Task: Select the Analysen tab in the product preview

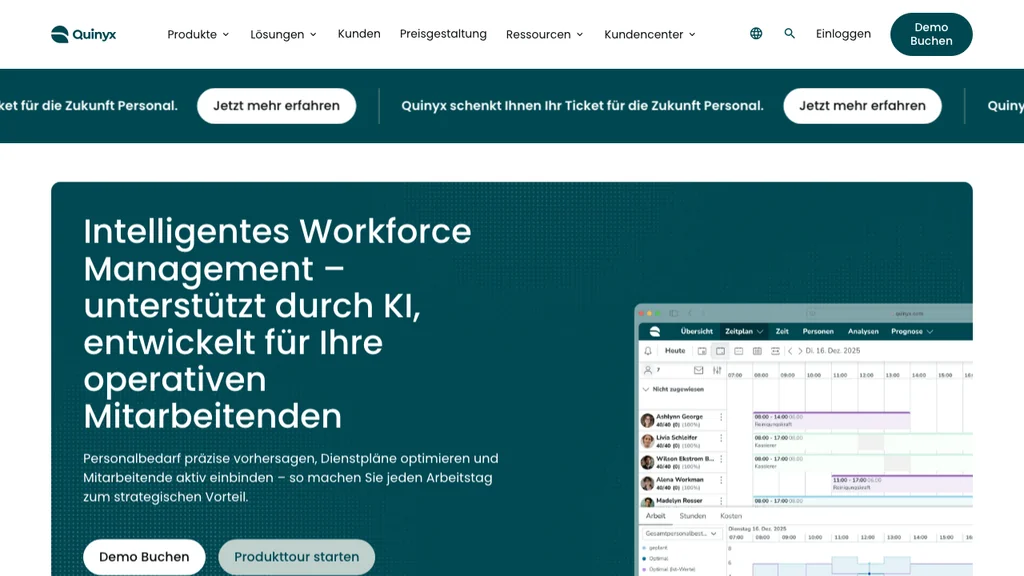Action: [x=863, y=332]
